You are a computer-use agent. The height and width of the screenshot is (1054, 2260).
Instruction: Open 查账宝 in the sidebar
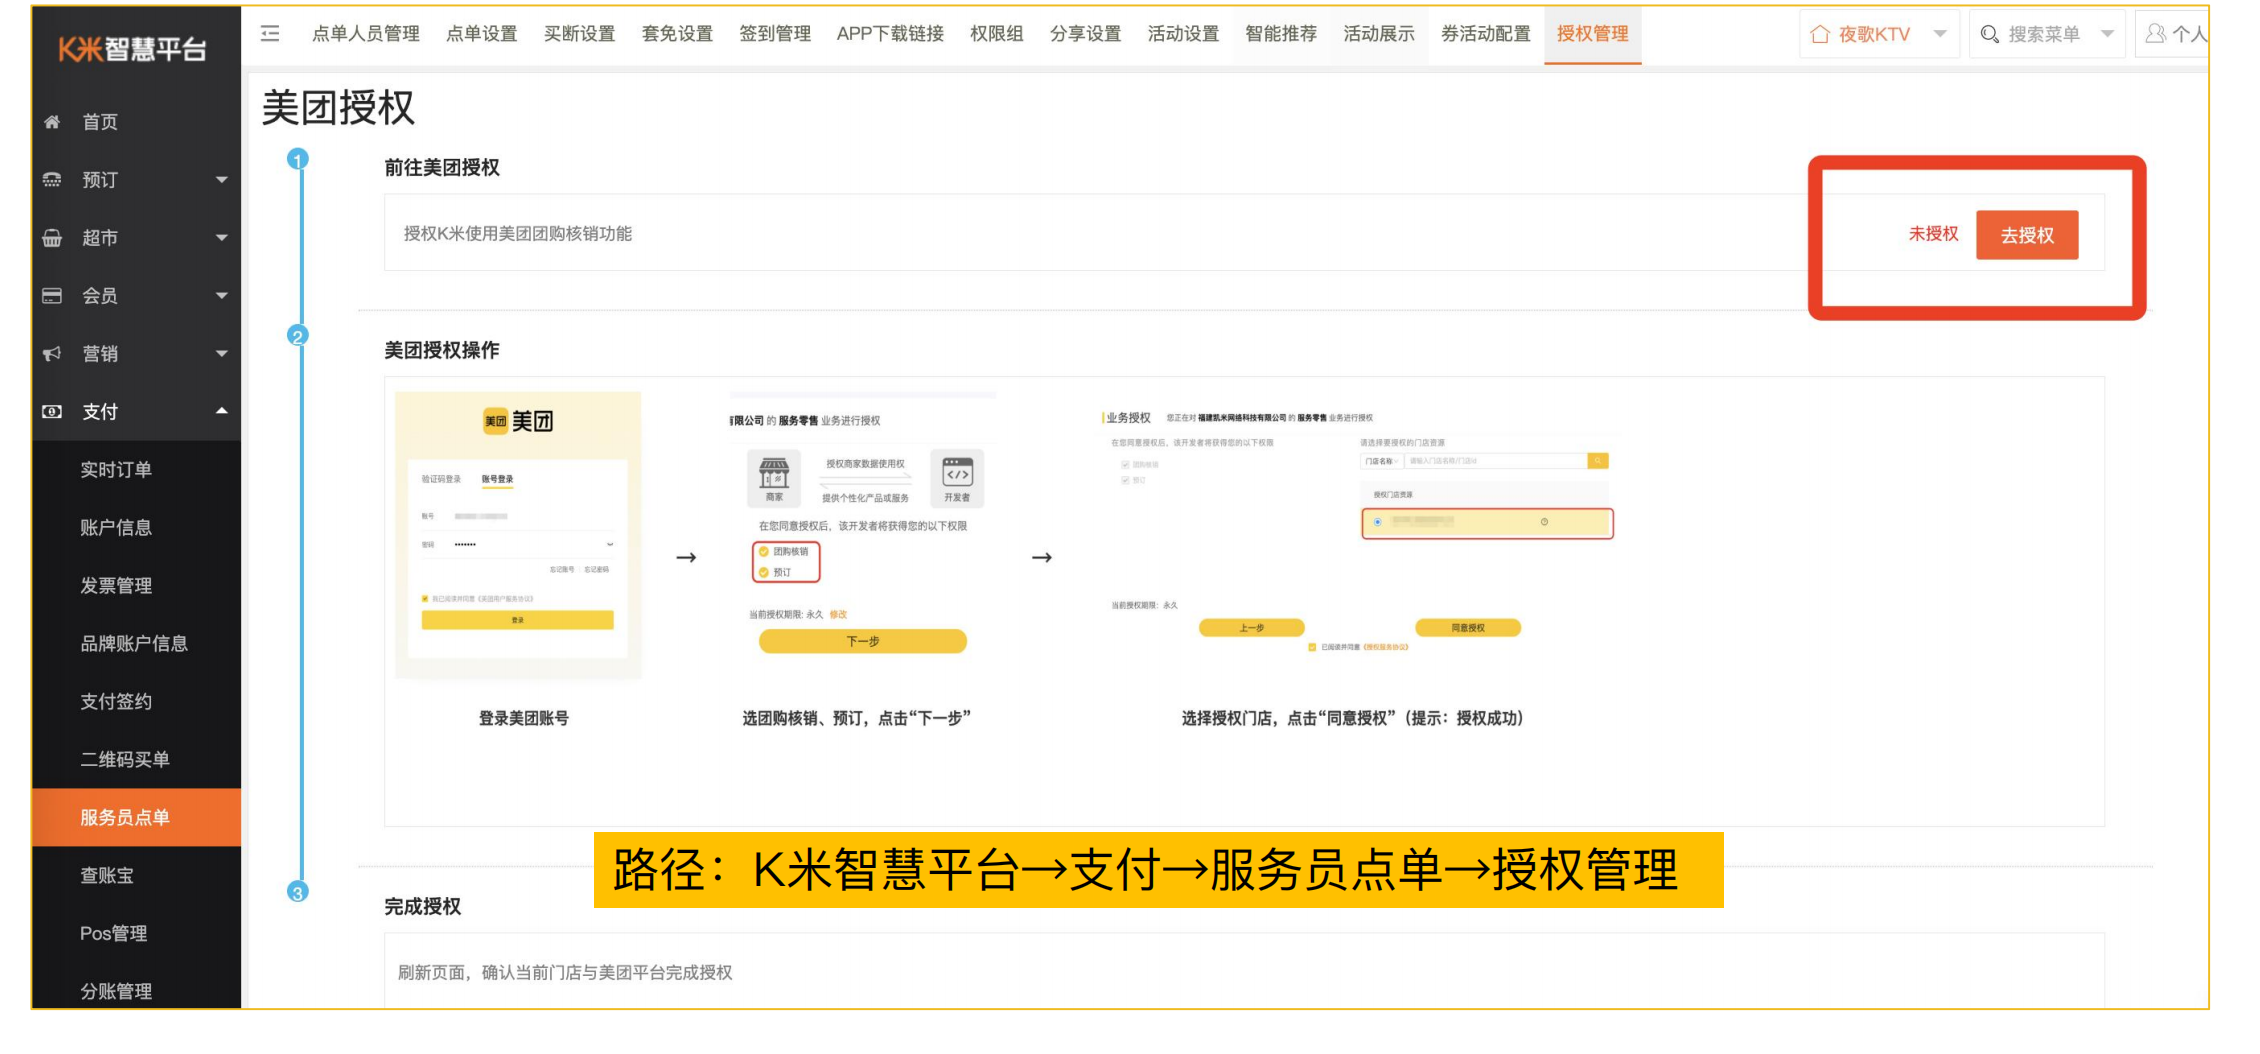(x=107, y=876)
